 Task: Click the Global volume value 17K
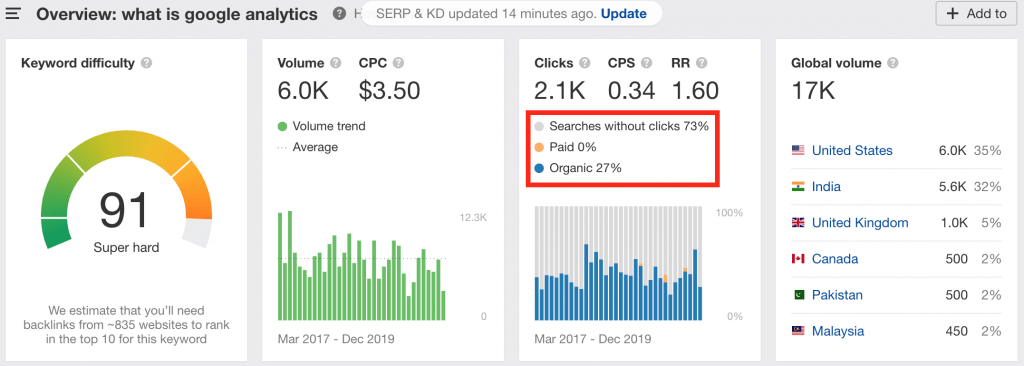pos(813,91)
